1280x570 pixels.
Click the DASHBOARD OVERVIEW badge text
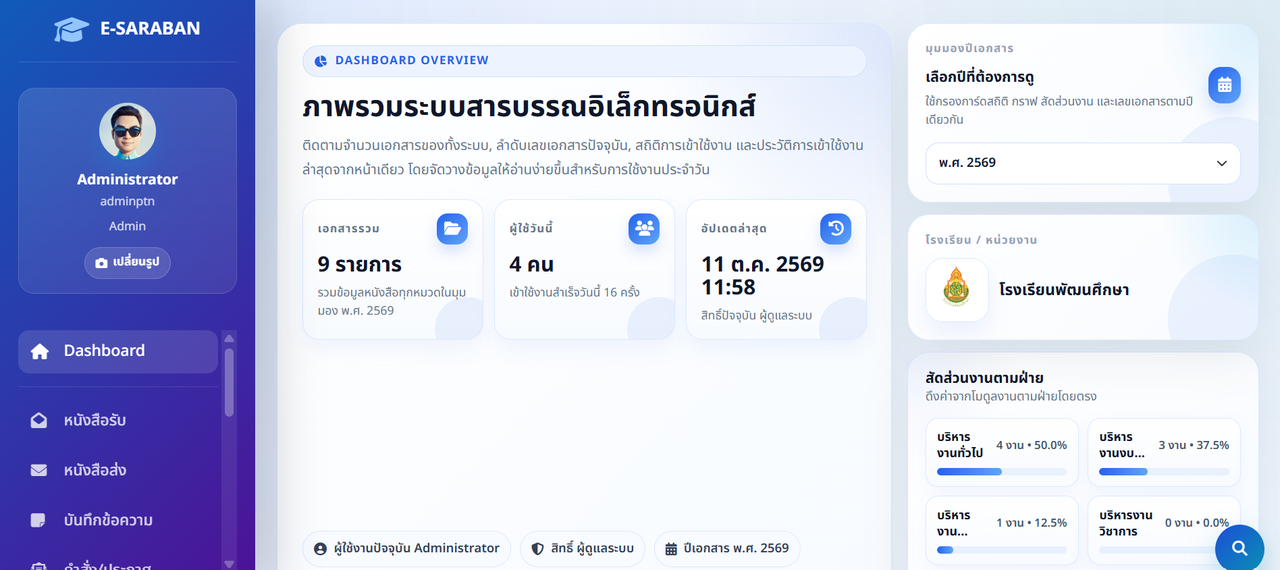tap(412, 61)
